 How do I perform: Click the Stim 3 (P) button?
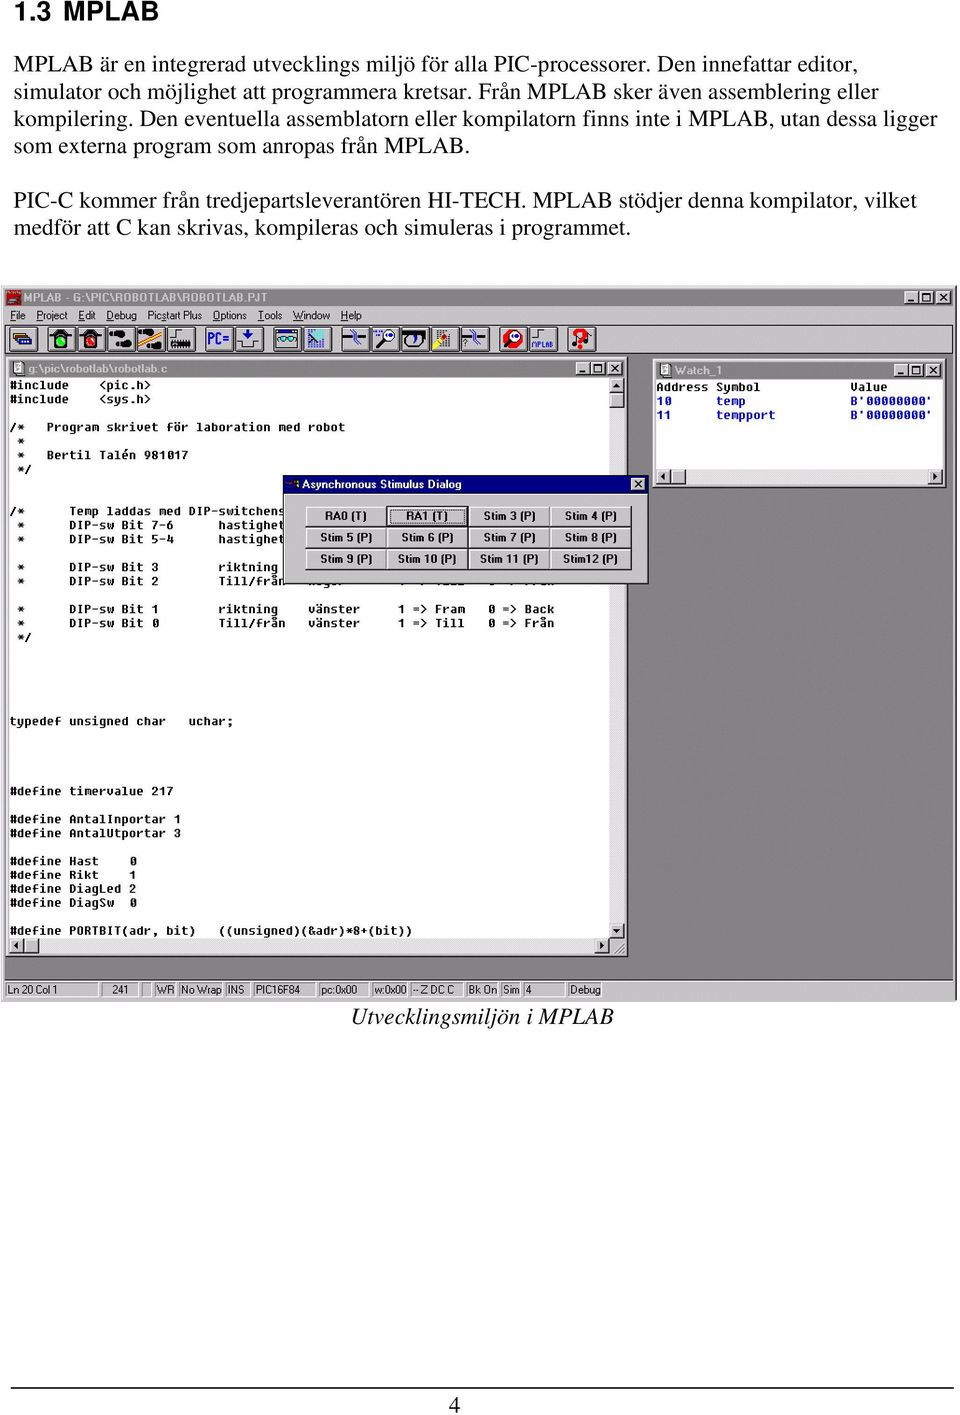point(510,516)
